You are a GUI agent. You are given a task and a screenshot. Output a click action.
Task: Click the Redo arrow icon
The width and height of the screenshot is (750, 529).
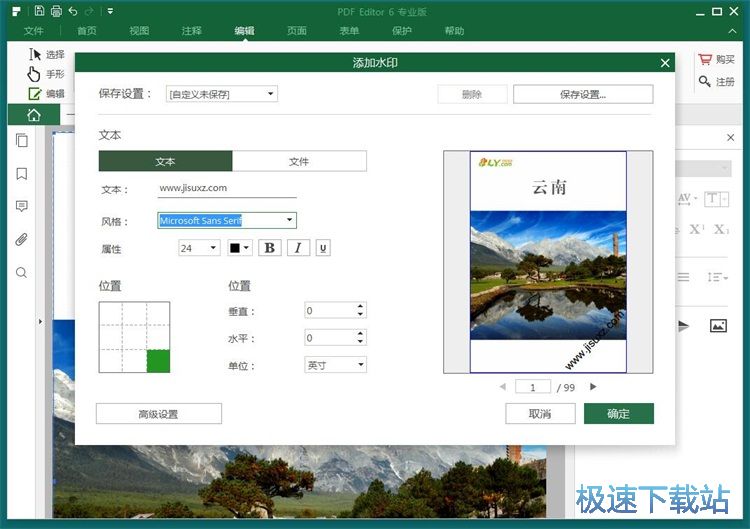tap(89, 11)
